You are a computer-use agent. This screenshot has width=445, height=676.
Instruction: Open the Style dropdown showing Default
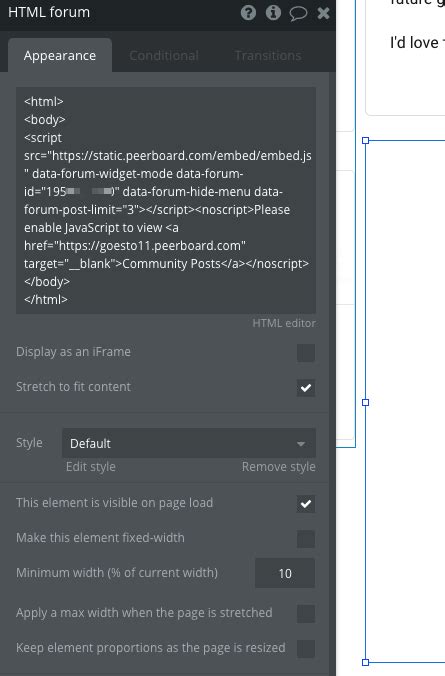click(189, 443)
